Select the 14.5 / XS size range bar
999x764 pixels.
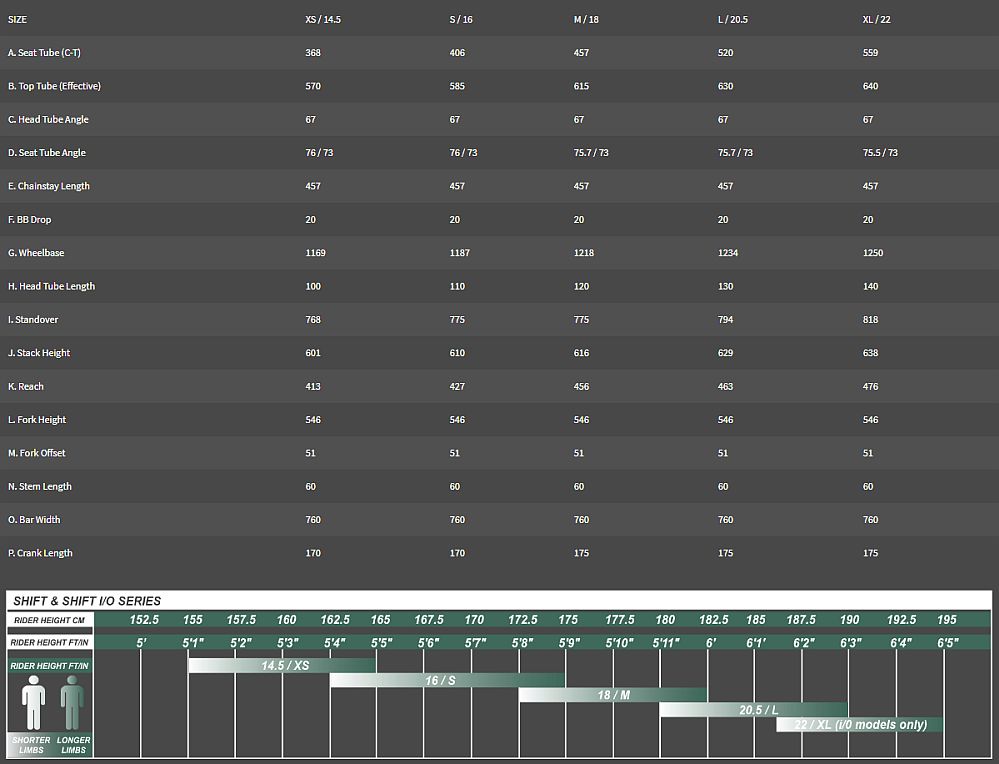pyautogui.click(x=282, y=665)
